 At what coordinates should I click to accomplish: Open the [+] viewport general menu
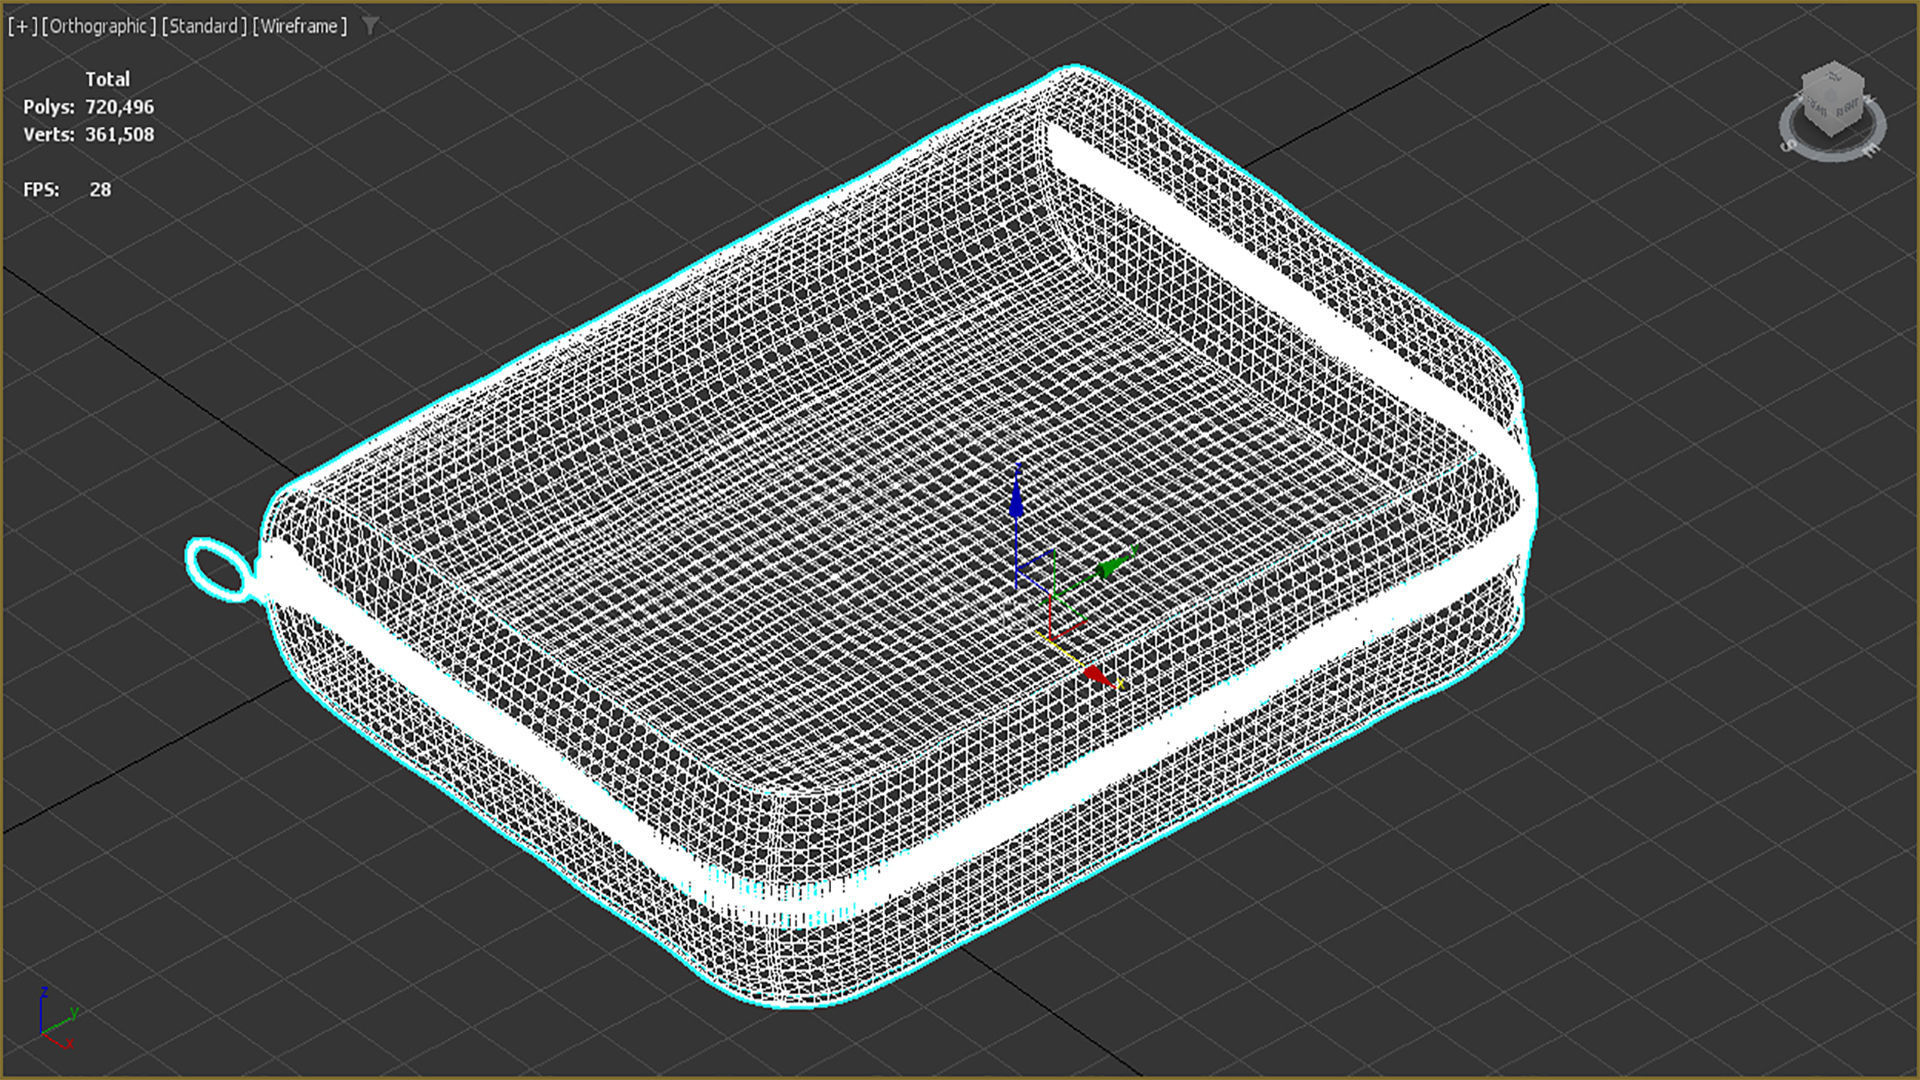coord(22,26)
